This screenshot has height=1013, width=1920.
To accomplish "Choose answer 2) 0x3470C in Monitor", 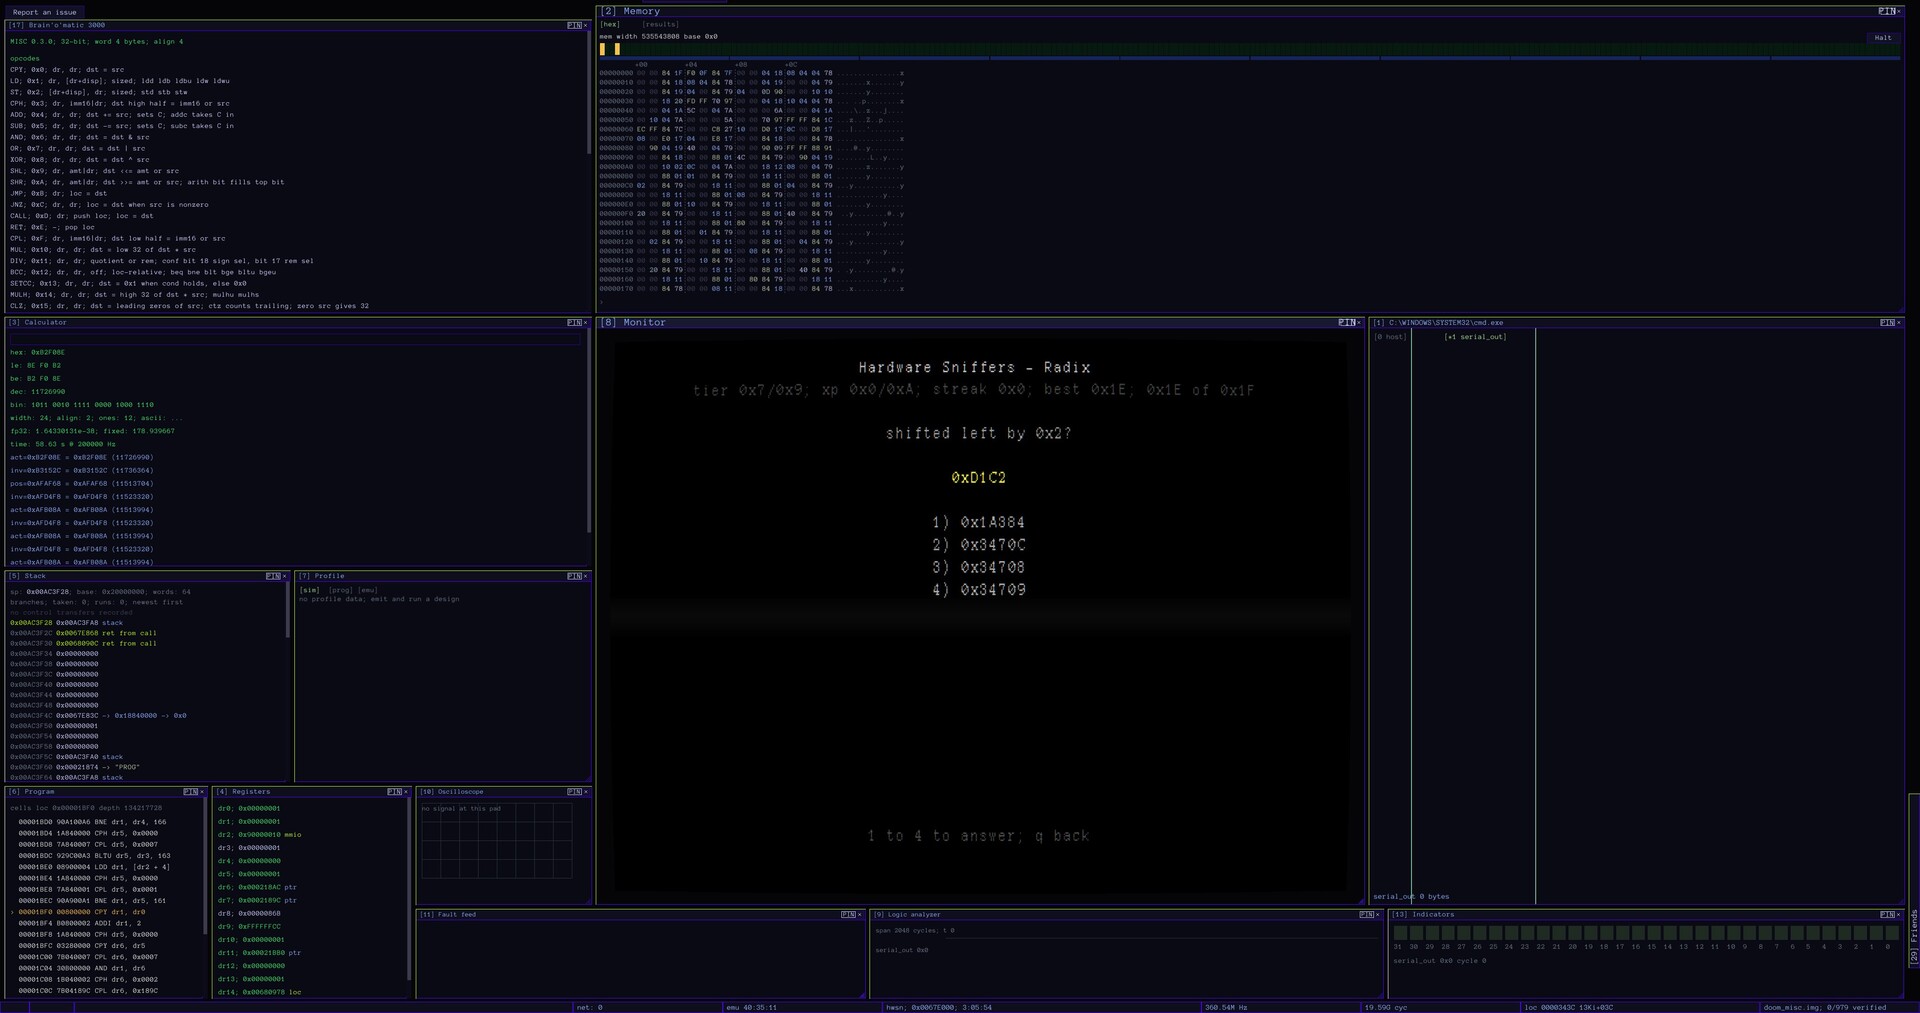I will (x=978, y=545).
